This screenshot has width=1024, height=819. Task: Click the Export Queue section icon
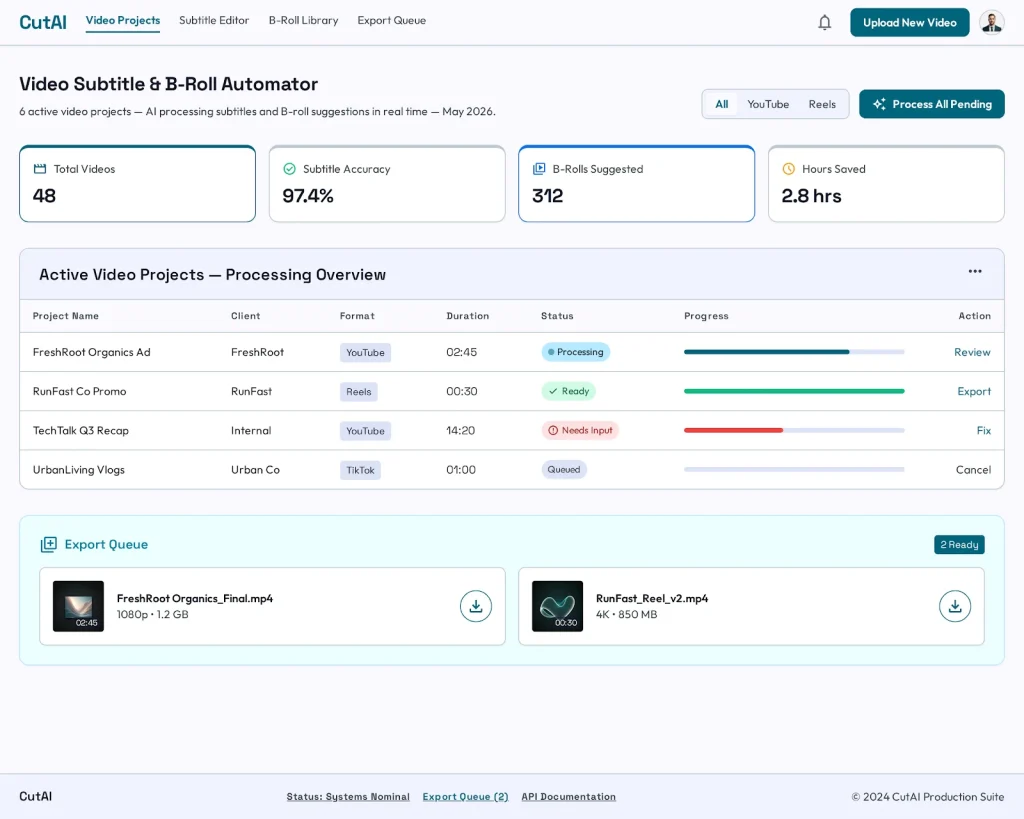(48, 545)
